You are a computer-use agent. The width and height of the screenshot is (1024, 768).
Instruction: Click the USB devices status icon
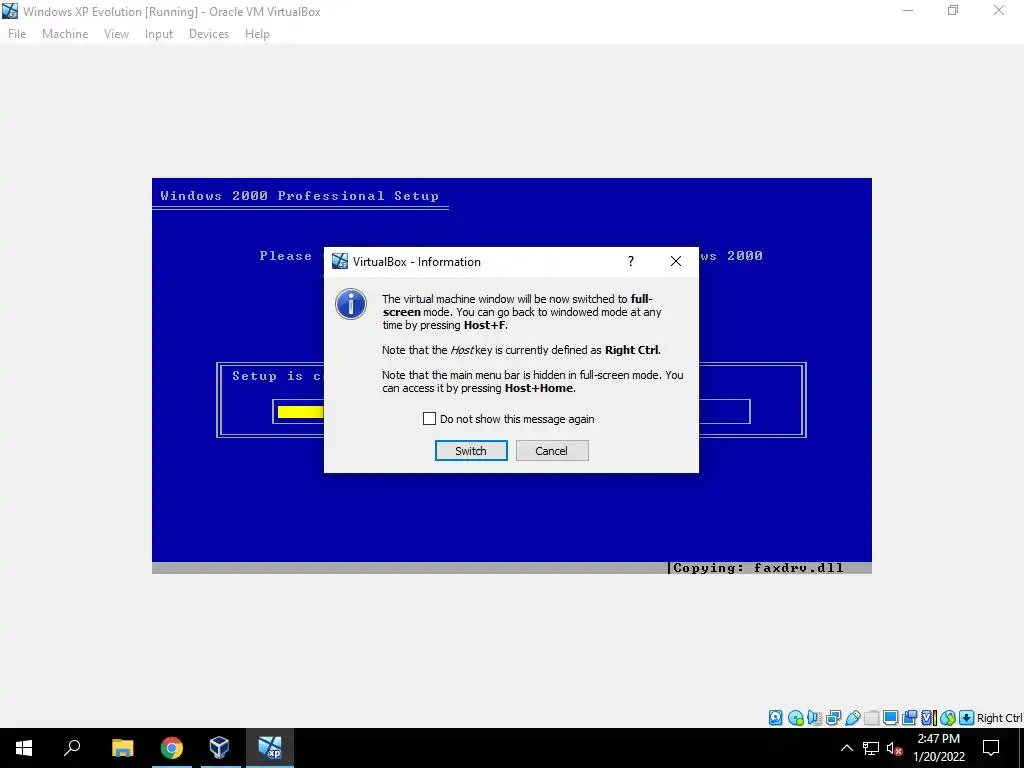(x=852, y=718)
